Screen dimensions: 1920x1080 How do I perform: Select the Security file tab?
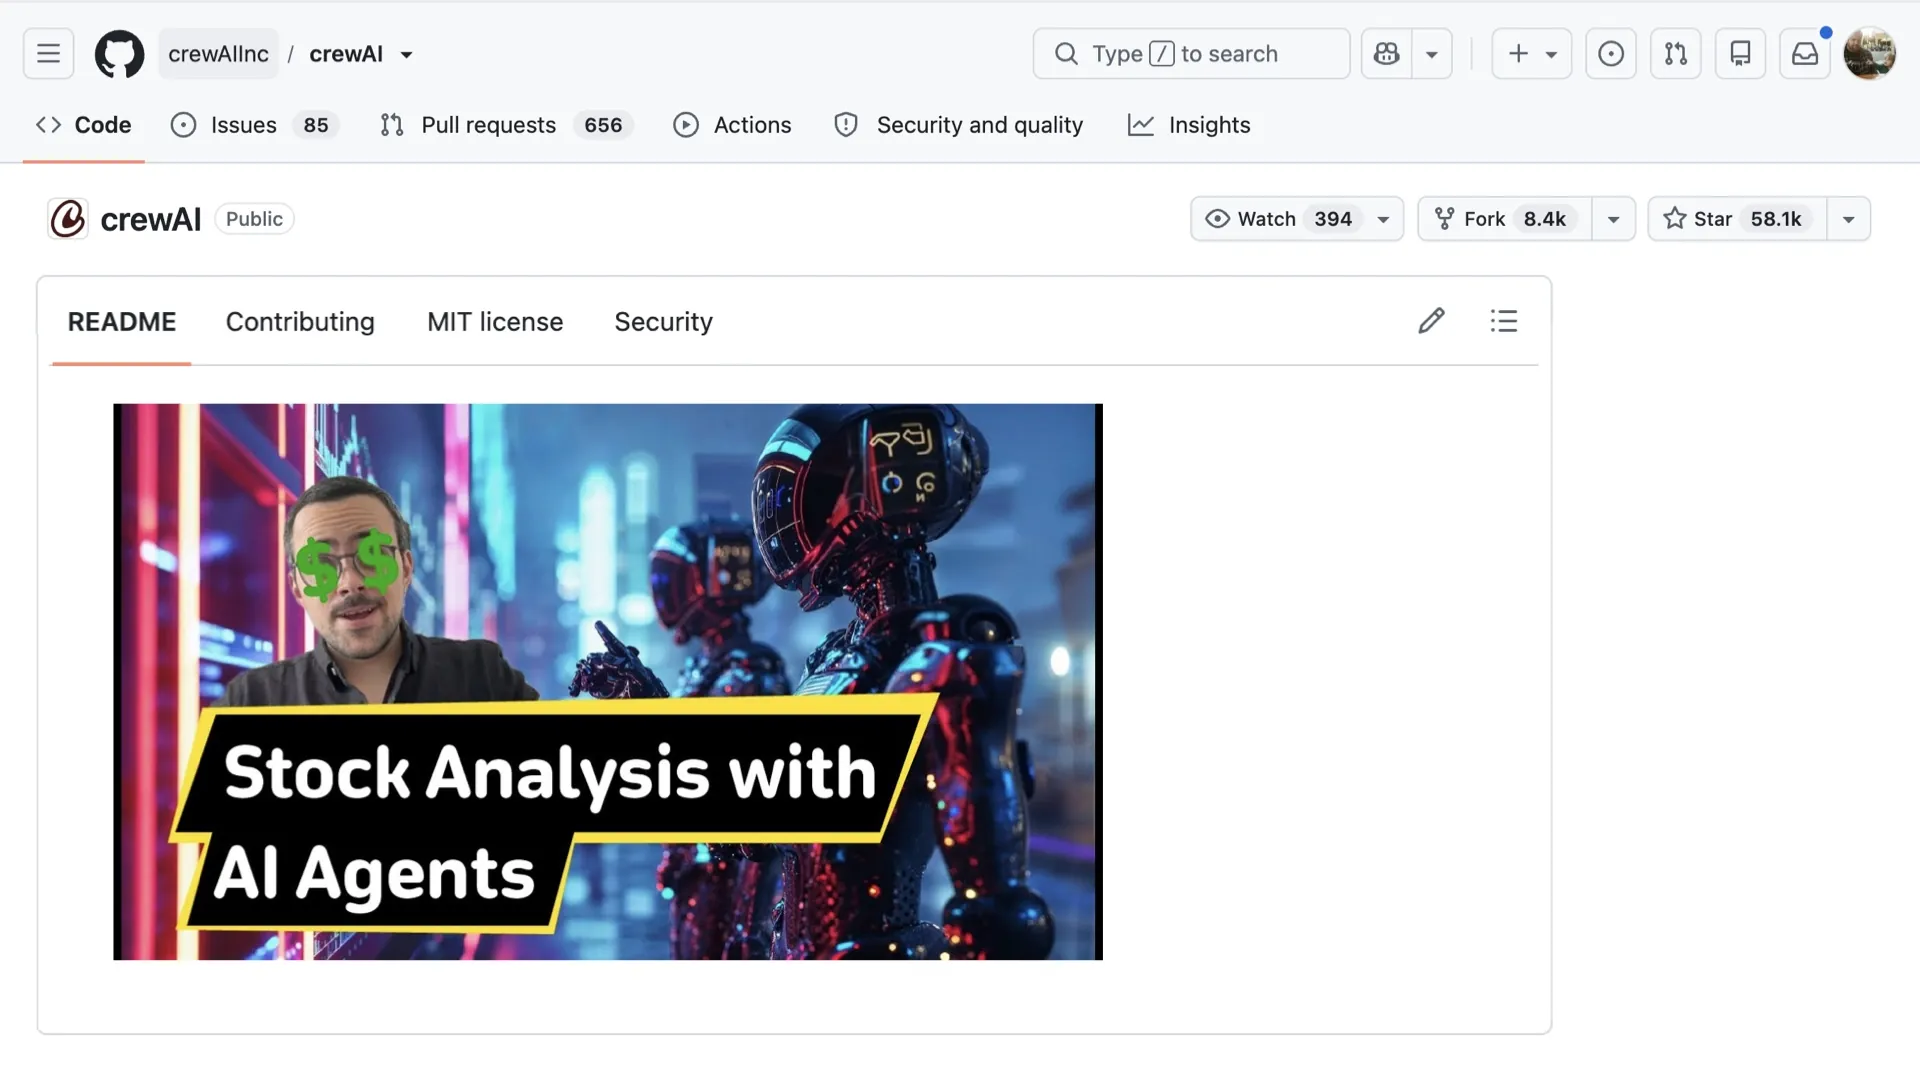663,322
